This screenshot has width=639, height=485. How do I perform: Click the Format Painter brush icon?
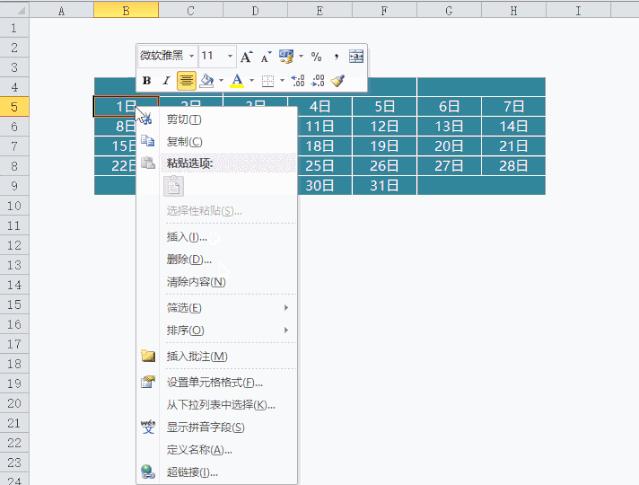click(338, 81)
